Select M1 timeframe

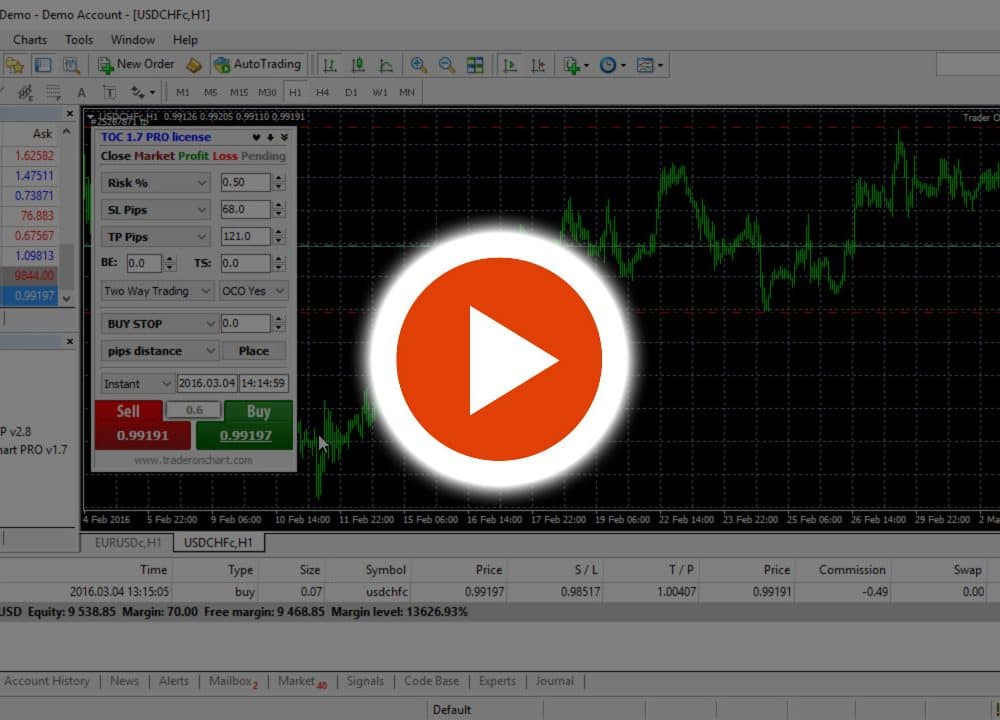182,92
